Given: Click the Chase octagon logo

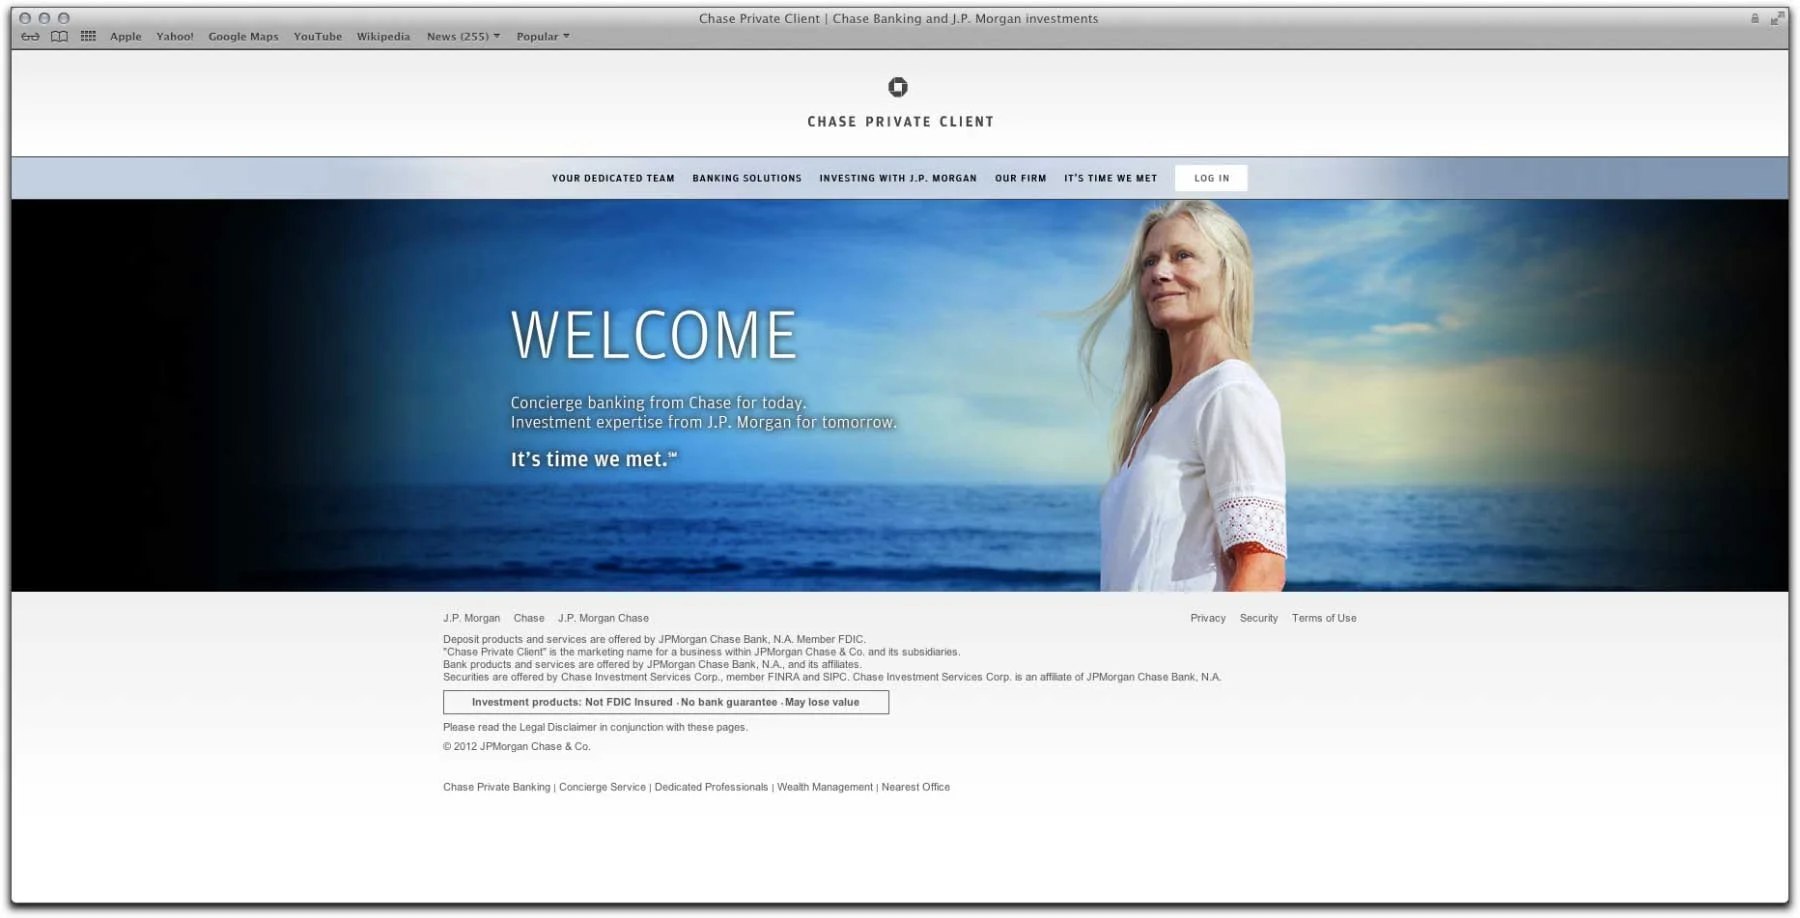Looking at the screenshot, I should pos(898,87).
